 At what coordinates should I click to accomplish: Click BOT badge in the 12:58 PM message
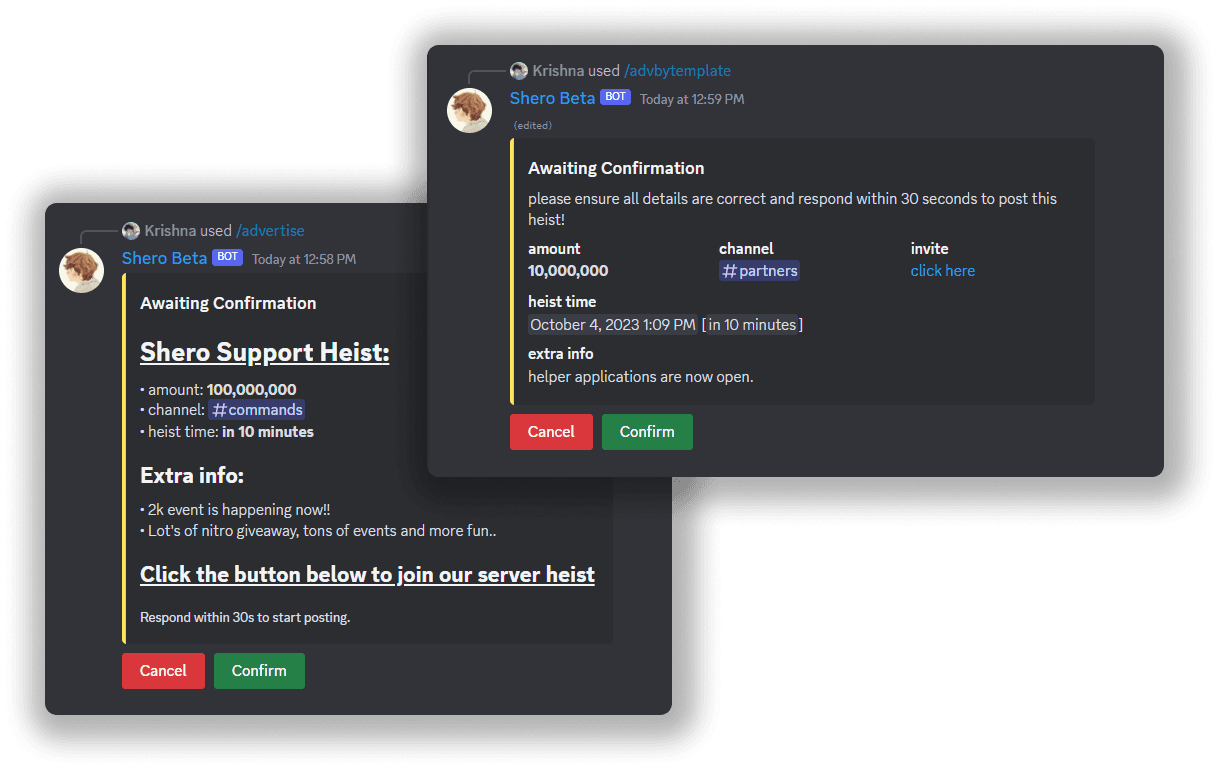[x=227, y=257]
